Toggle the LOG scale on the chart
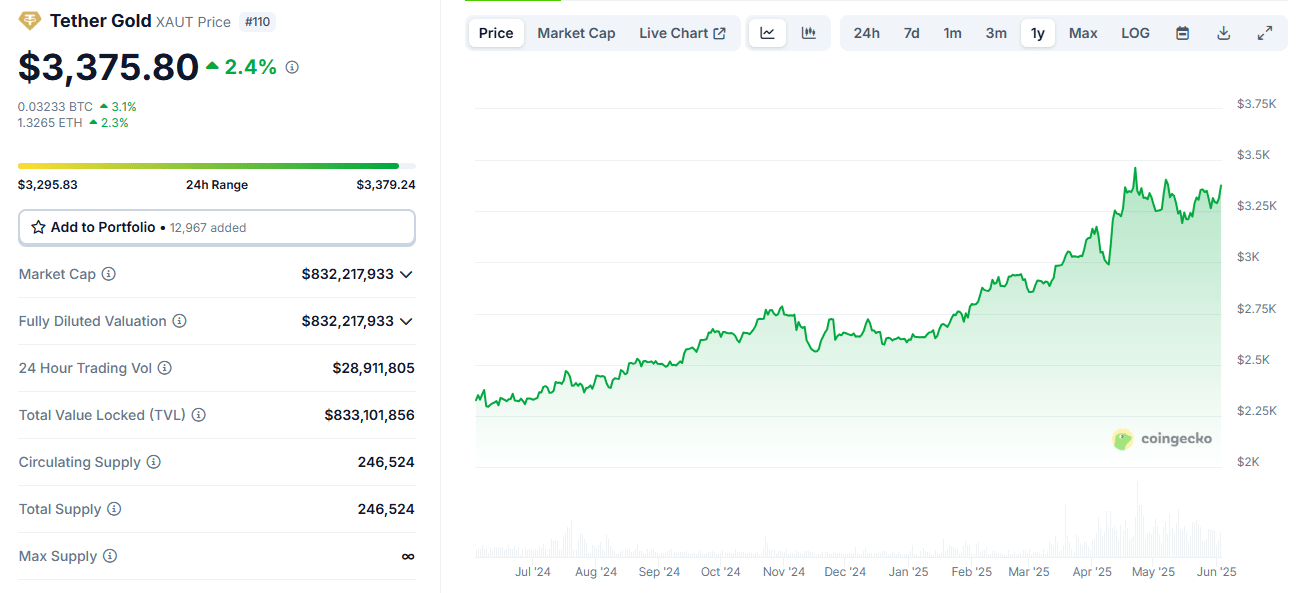Screen dimensions: 1301x593 pos(1135,33)
